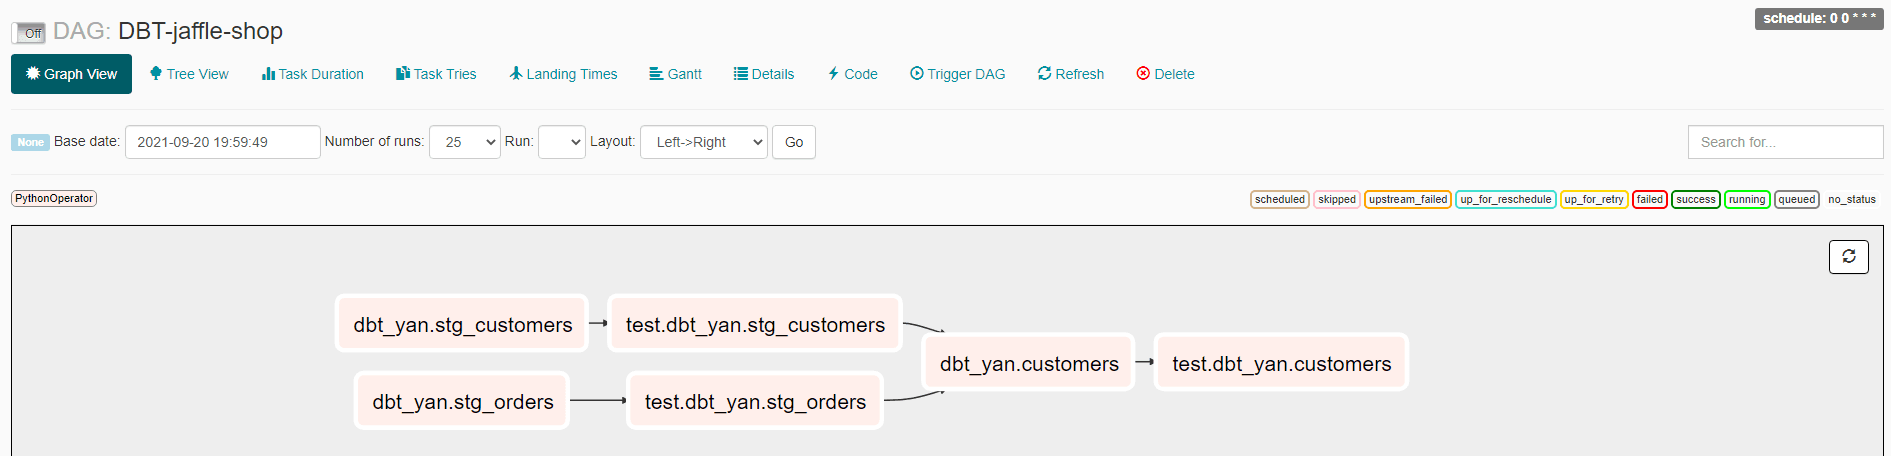
Task: Click the failed status legend swatch
Action: click(1649, 199)
